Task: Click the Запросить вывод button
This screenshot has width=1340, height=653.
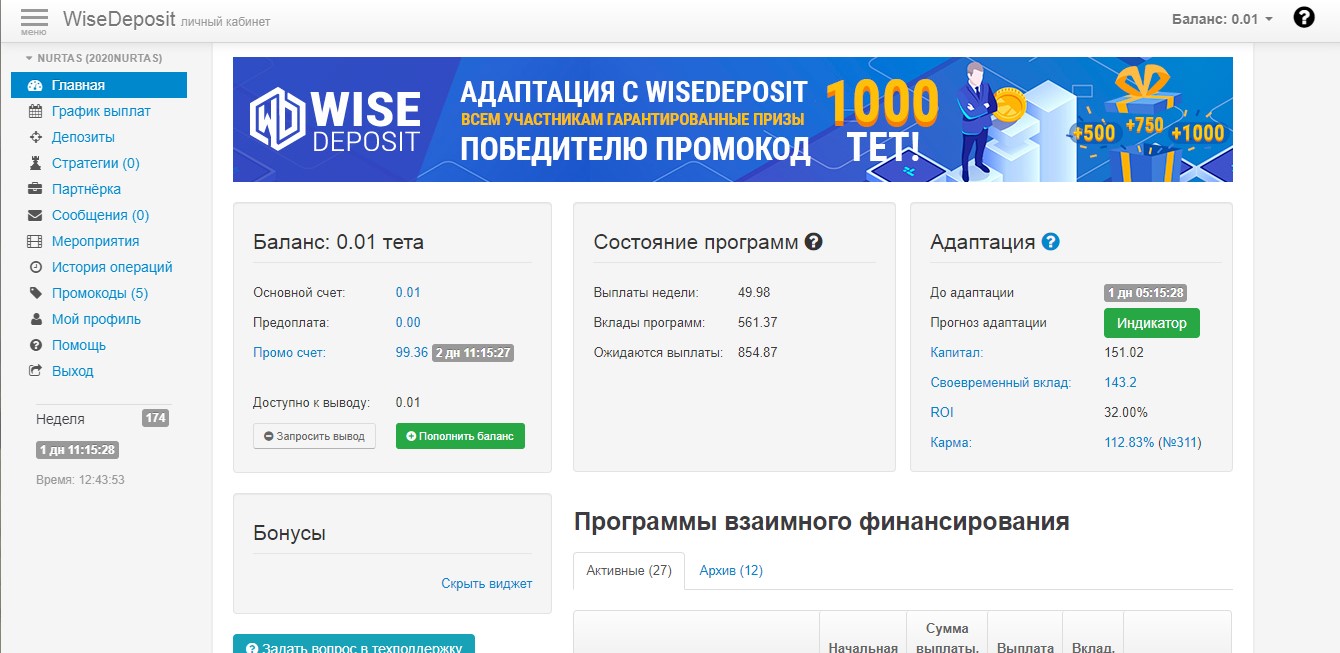Action: pos(314,436)
